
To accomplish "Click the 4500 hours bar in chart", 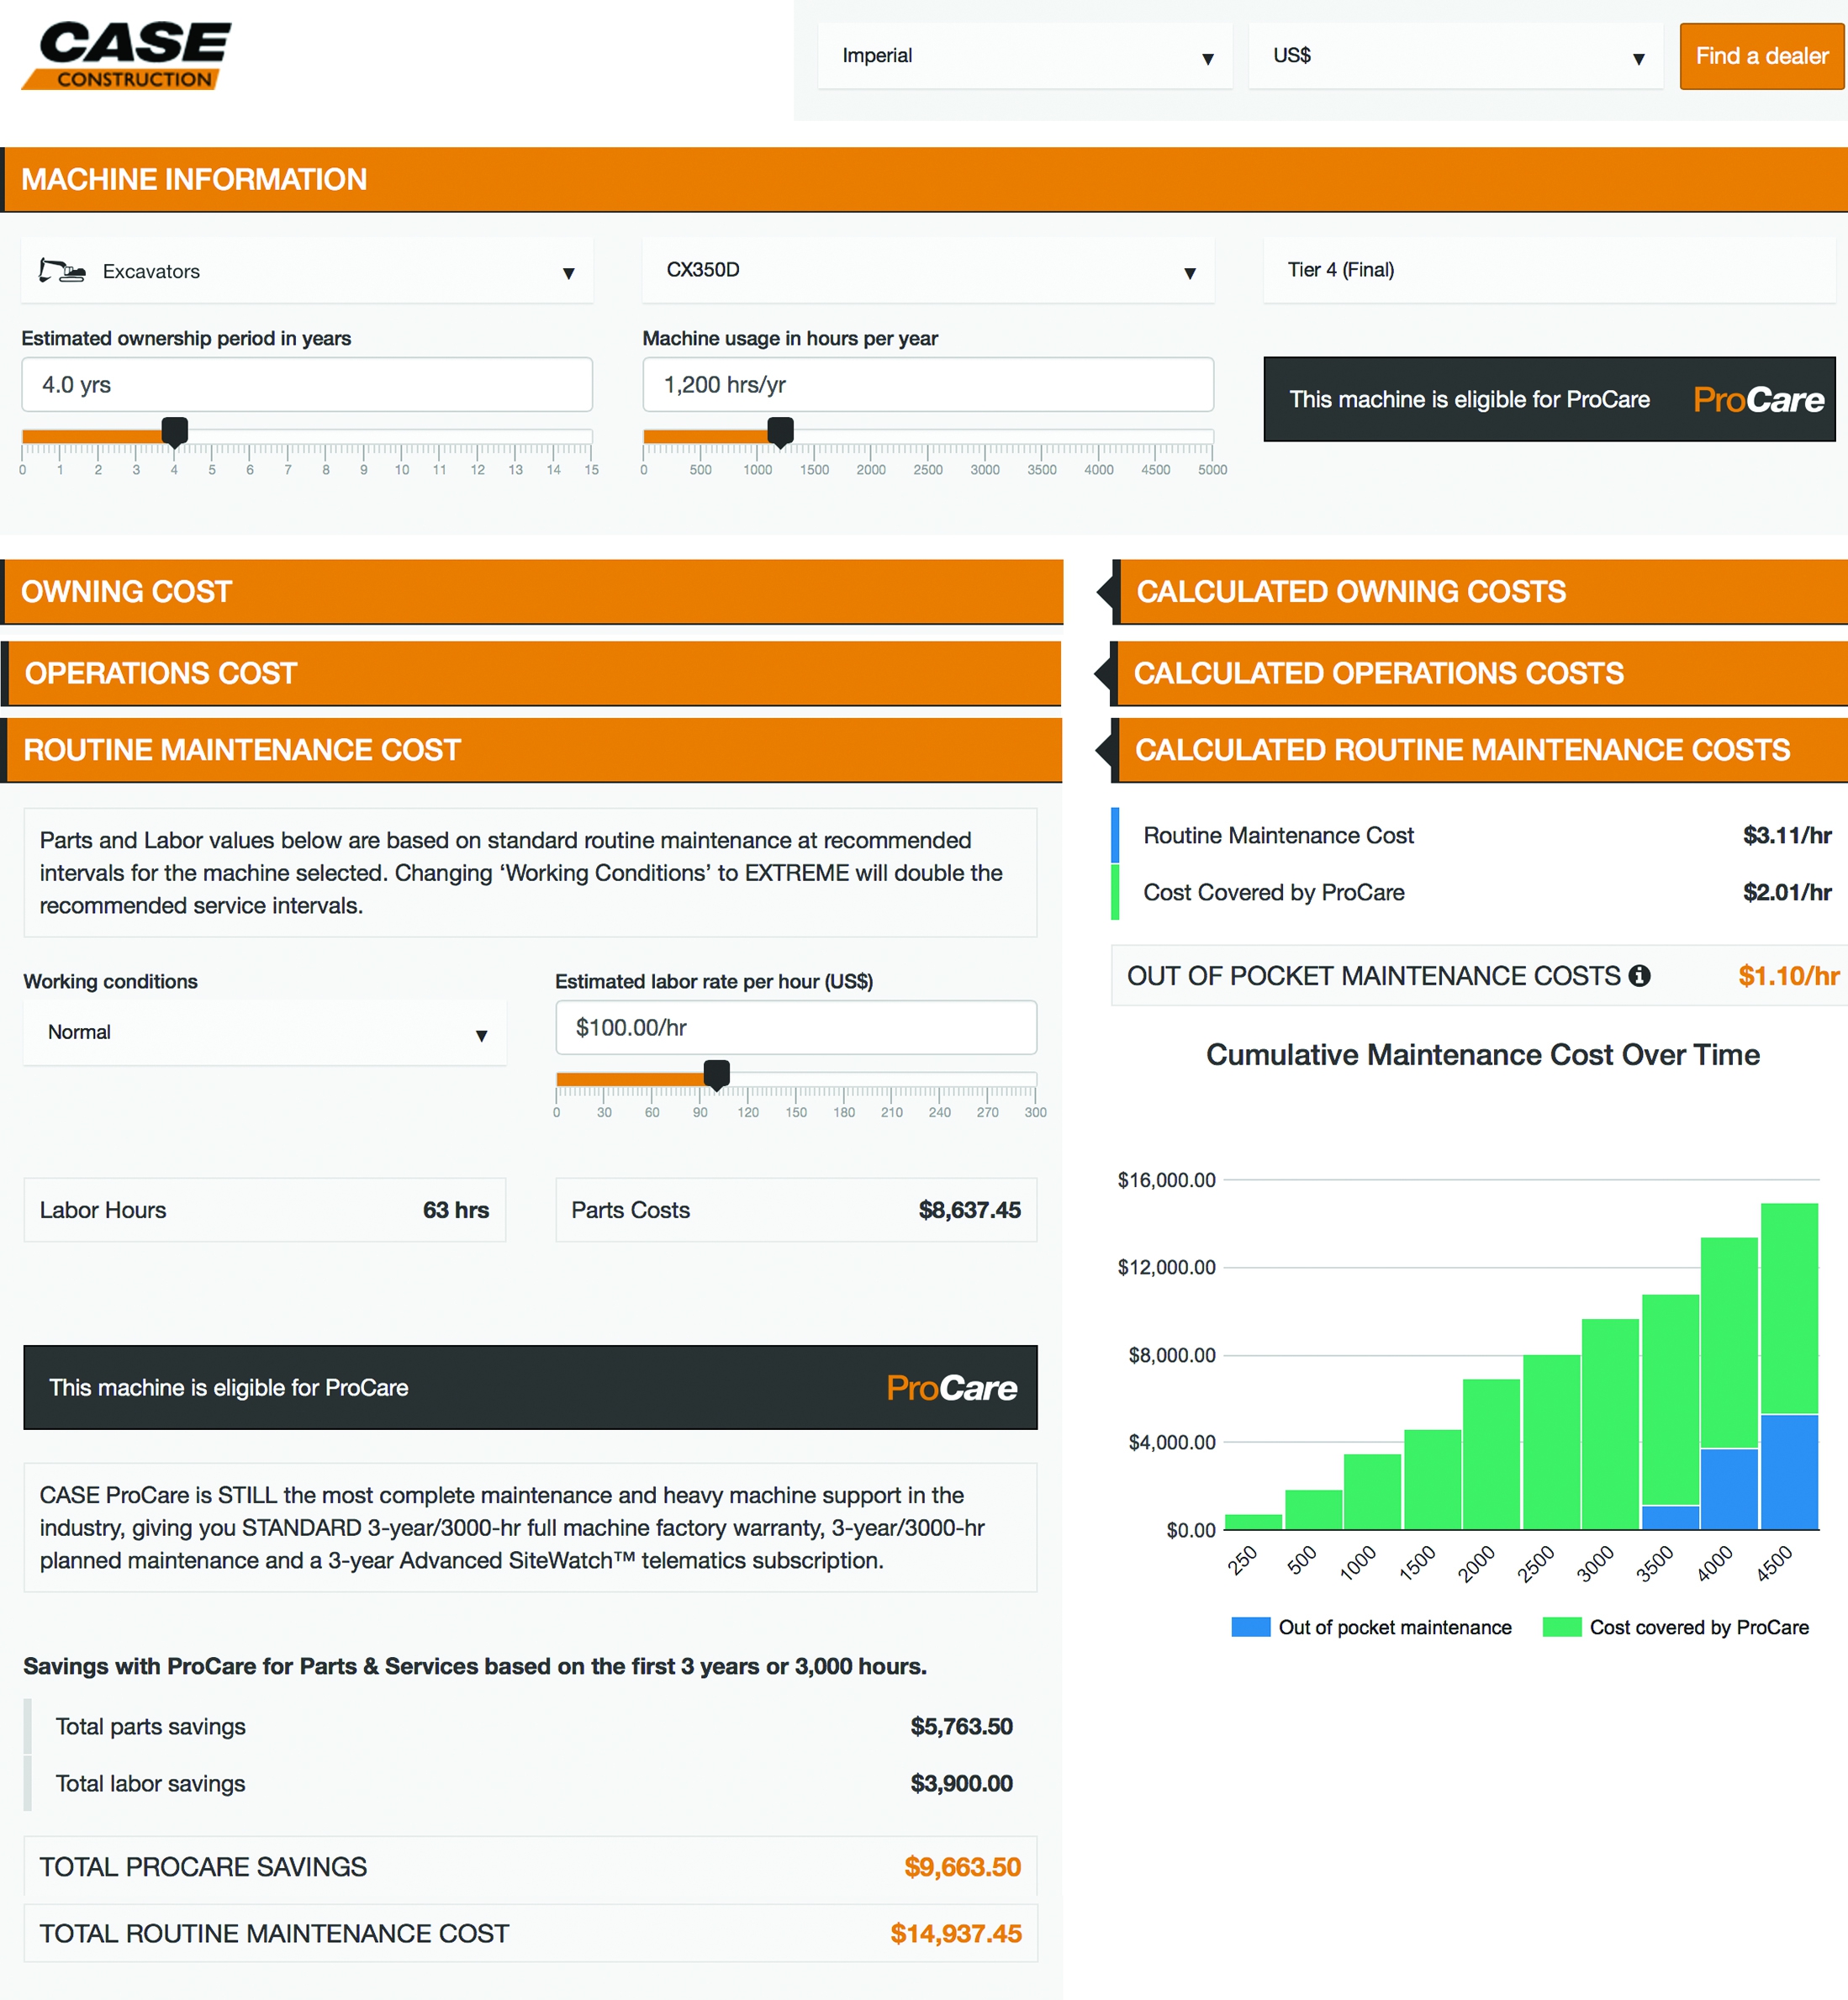I will [x=1789, y=1365].
